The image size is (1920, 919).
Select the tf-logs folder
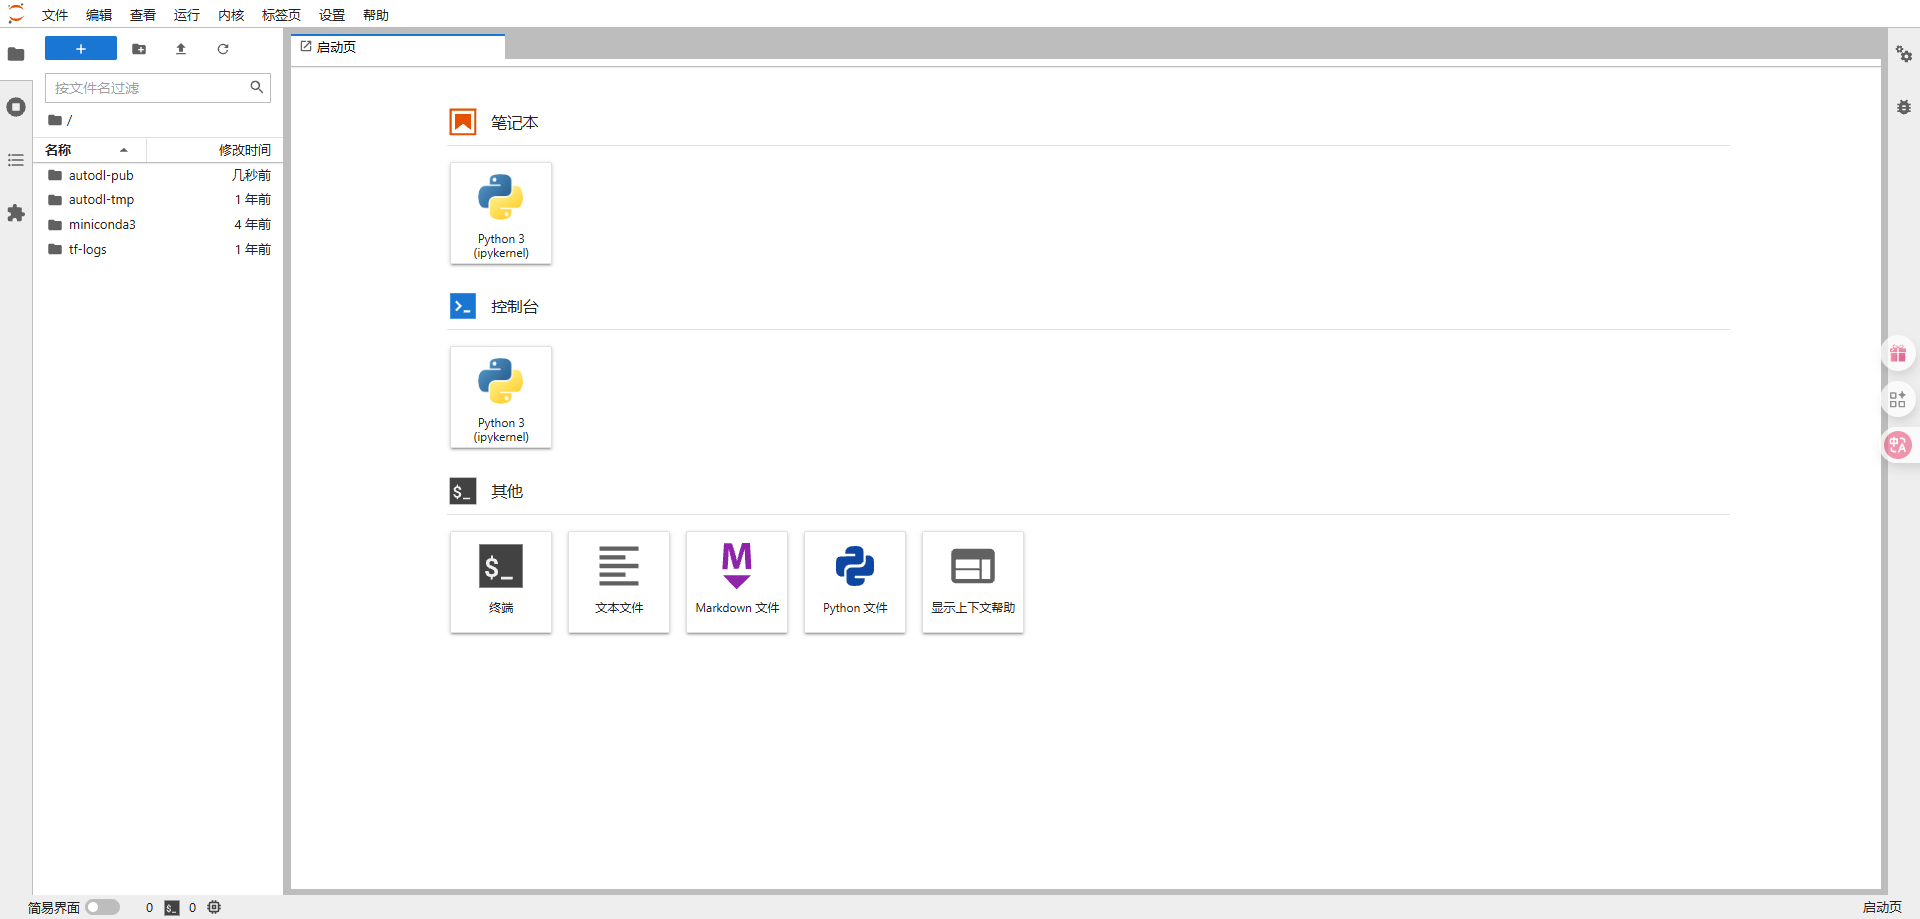click(x=158, y=250)
